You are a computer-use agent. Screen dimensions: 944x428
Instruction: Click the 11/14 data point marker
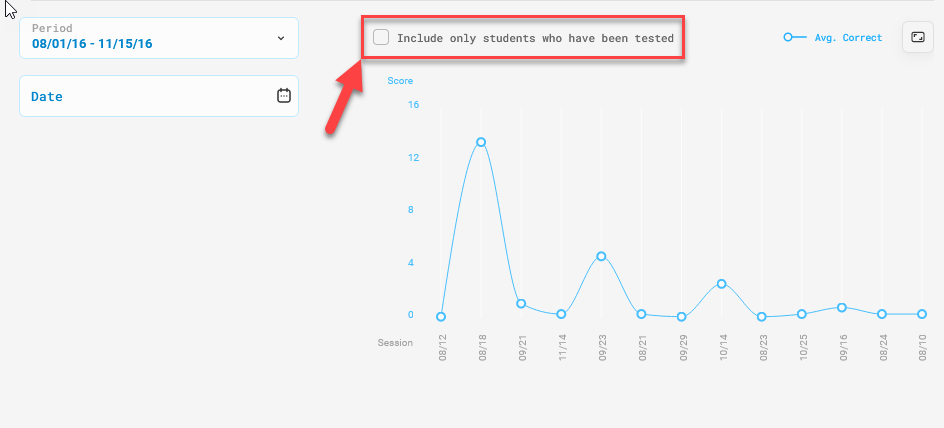tap(561, 314)
